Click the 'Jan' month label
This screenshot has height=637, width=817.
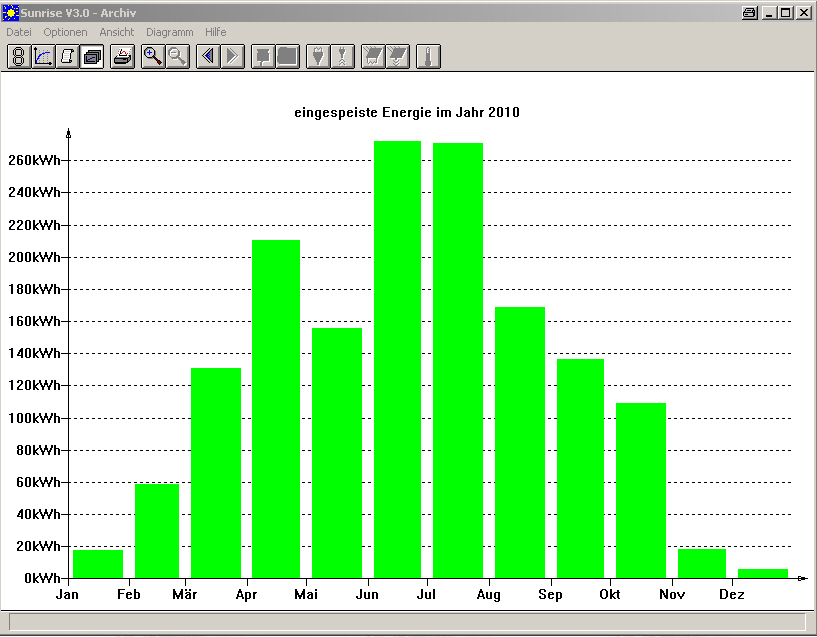(x=67, y=594)
